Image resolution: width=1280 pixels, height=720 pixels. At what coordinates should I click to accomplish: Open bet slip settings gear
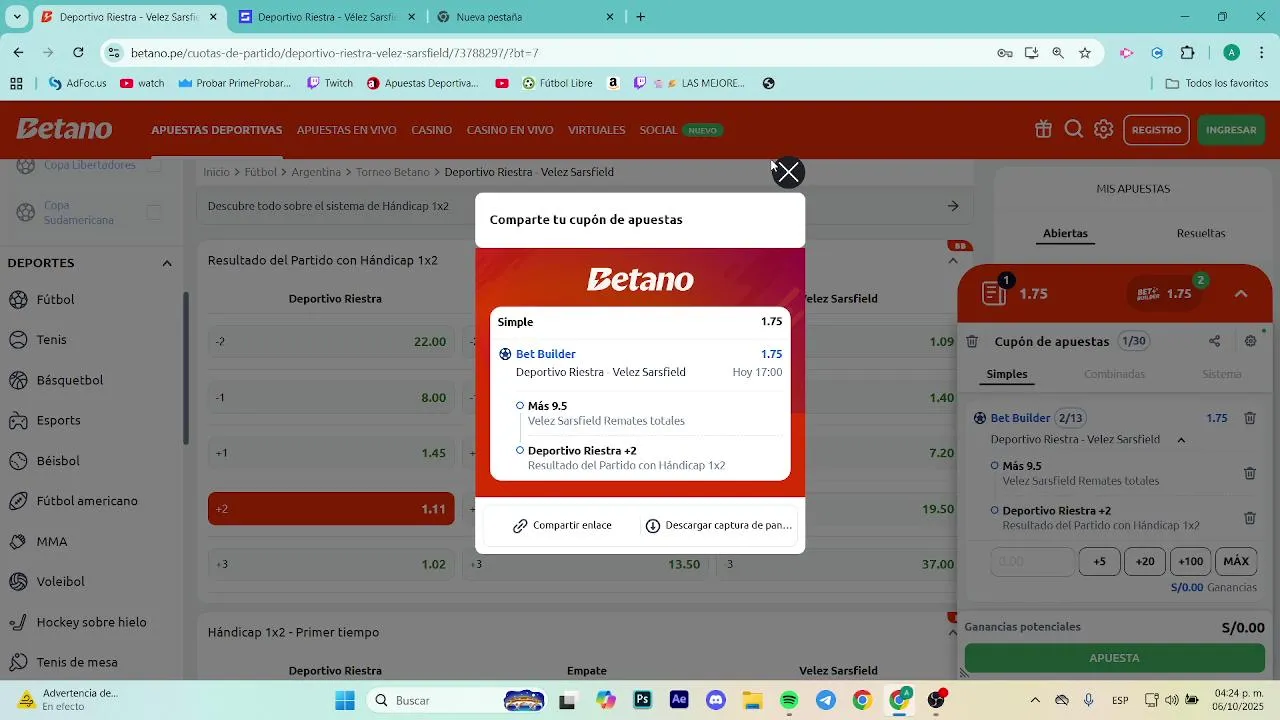click(x=1250, y=341)
